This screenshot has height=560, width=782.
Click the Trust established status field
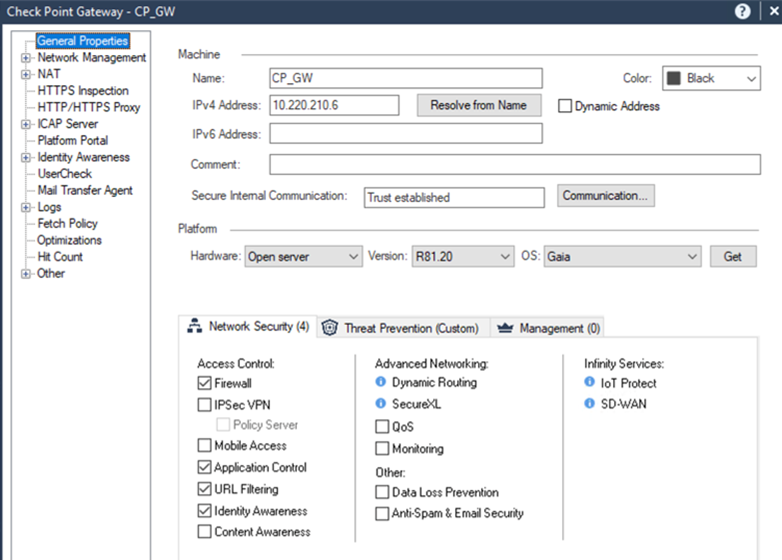point(454,197)
